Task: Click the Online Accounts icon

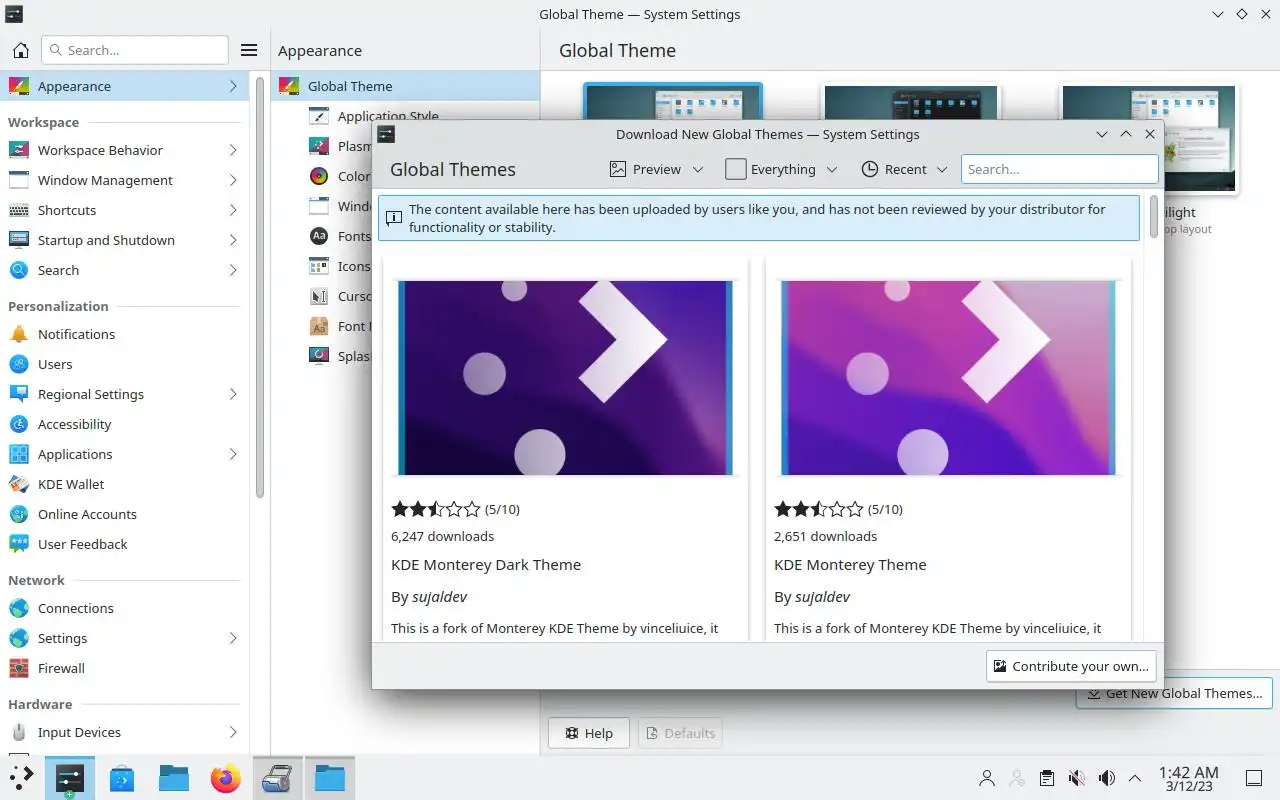Action: [x=19, y=514]
